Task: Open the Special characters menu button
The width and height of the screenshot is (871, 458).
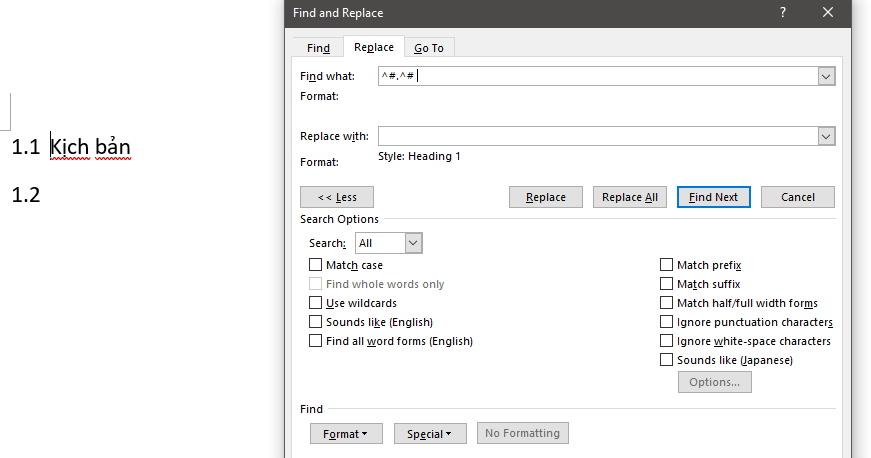Action: 430,434
